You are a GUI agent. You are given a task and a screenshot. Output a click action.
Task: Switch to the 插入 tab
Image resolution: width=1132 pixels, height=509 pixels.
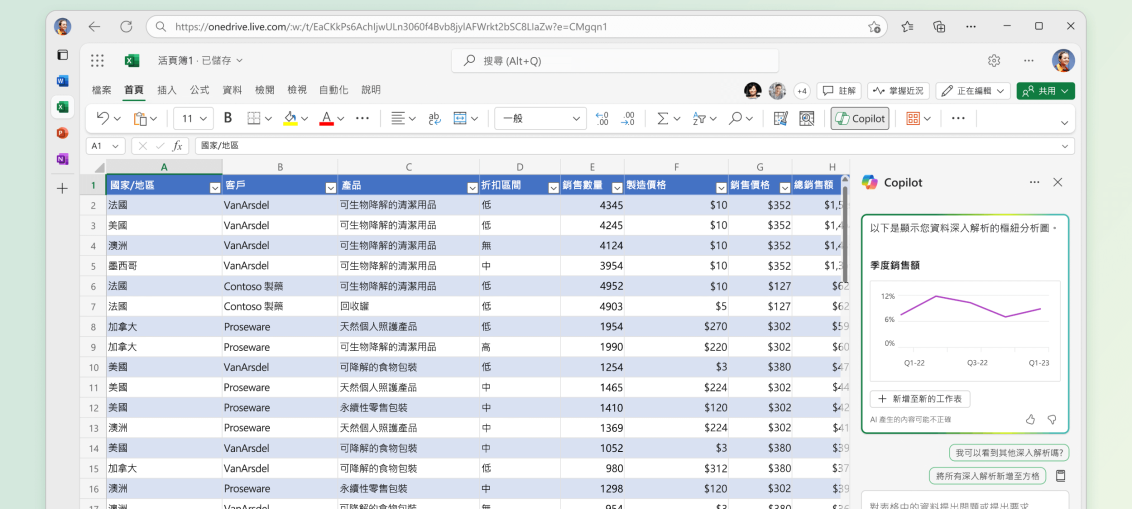tap(167, 90)
